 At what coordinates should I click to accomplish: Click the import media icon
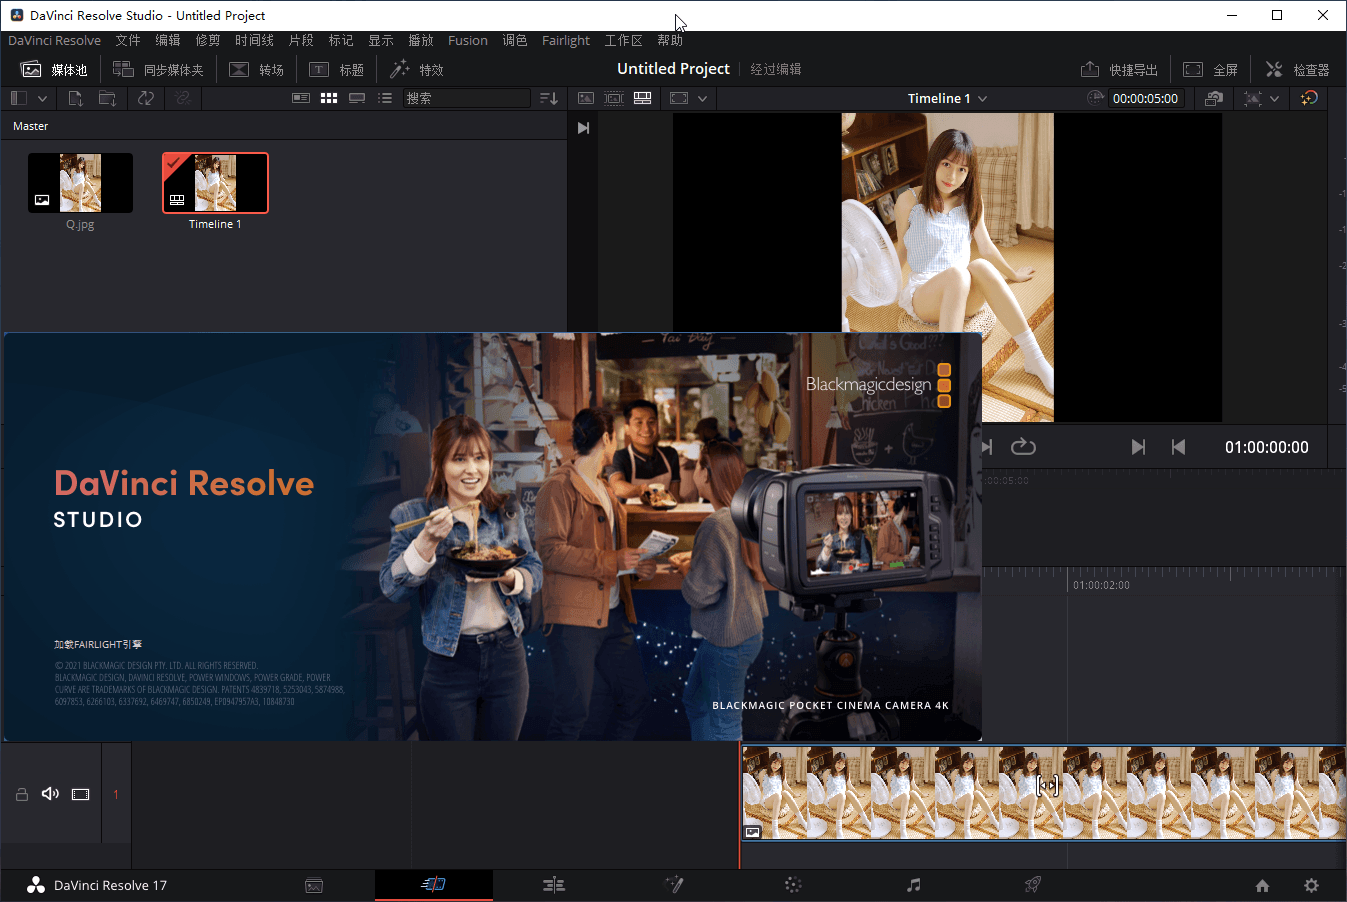click(x=75, y=98)
